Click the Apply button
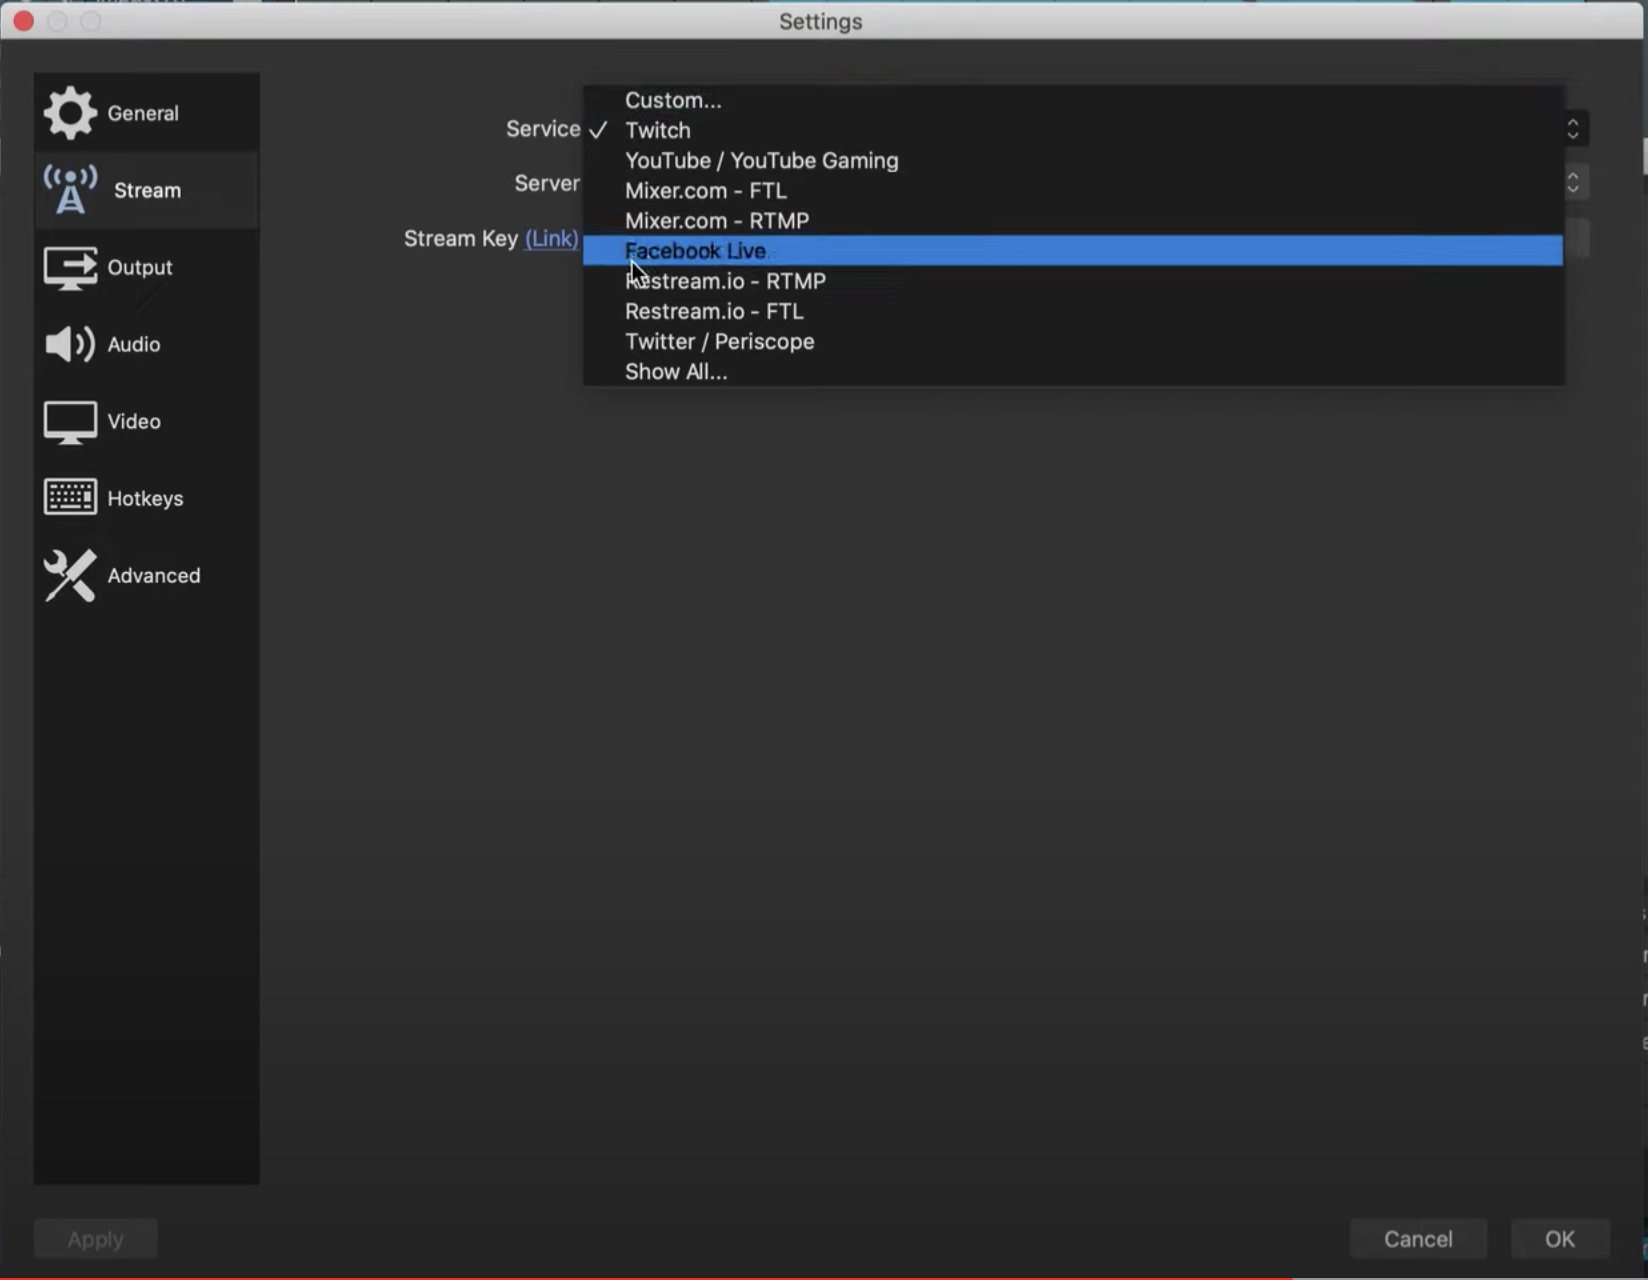The height and width of the screenshot is (1280, 1648). click(x=96, y=1239)
